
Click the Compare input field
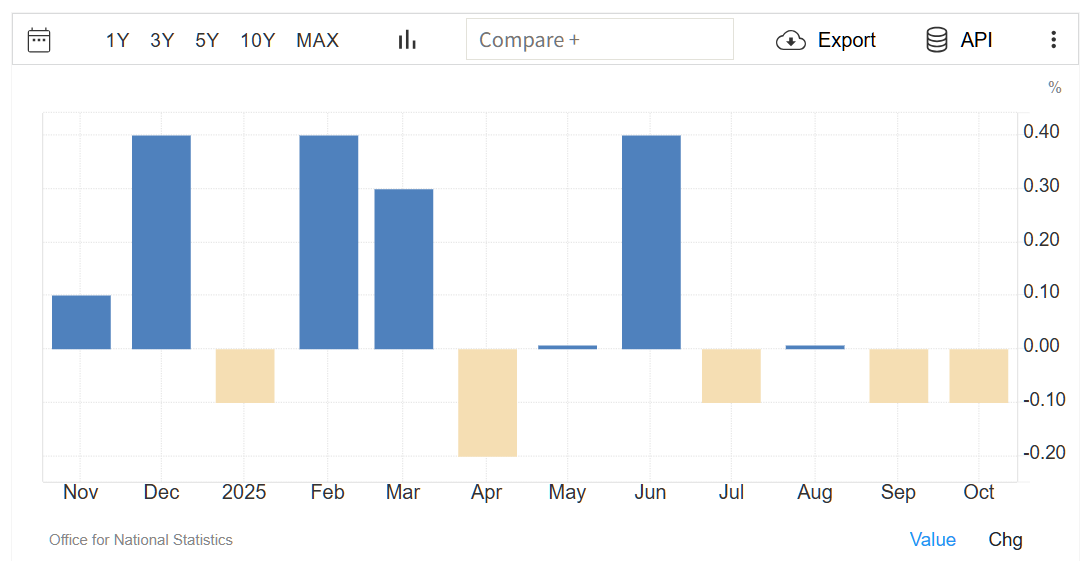(600, 40)
